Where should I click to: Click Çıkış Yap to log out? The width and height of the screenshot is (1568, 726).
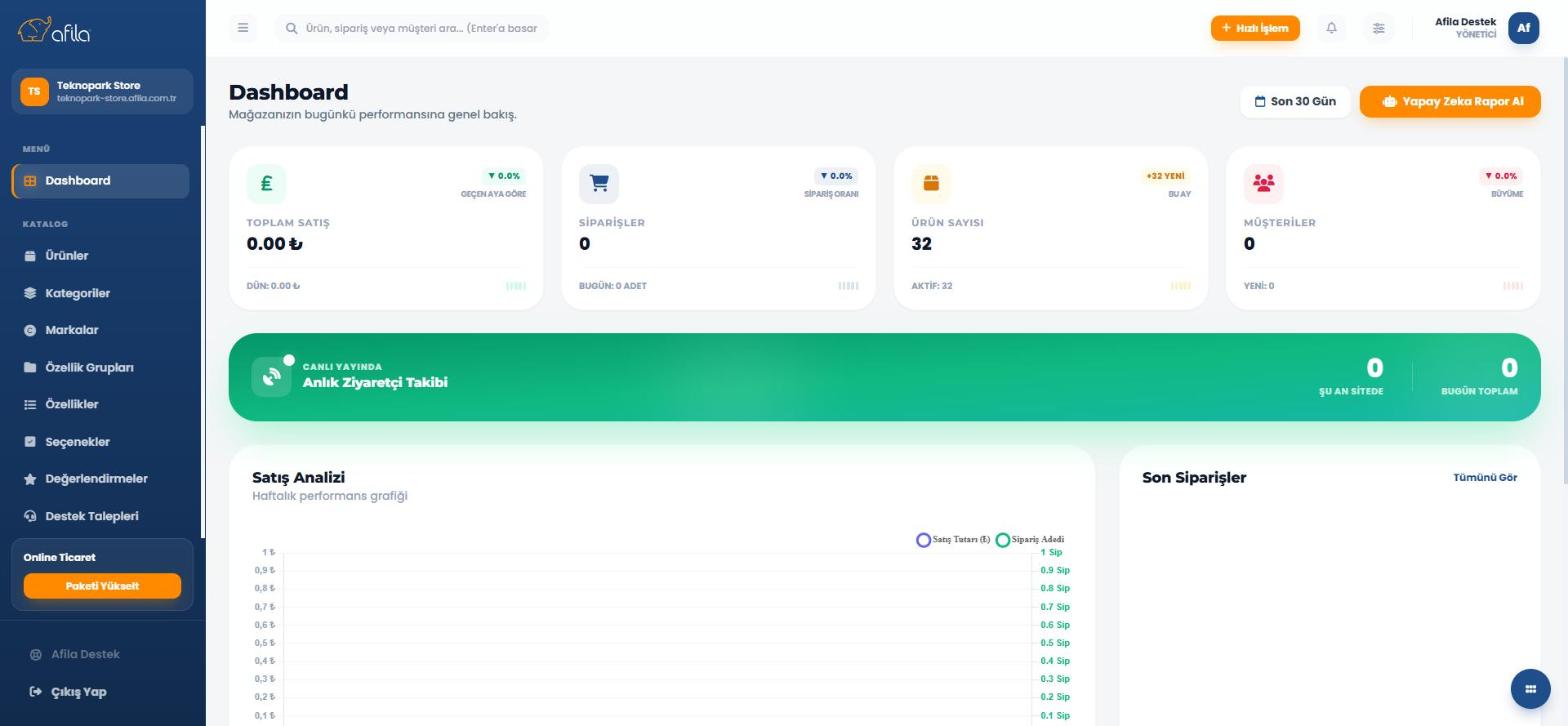tap(68, 692)
